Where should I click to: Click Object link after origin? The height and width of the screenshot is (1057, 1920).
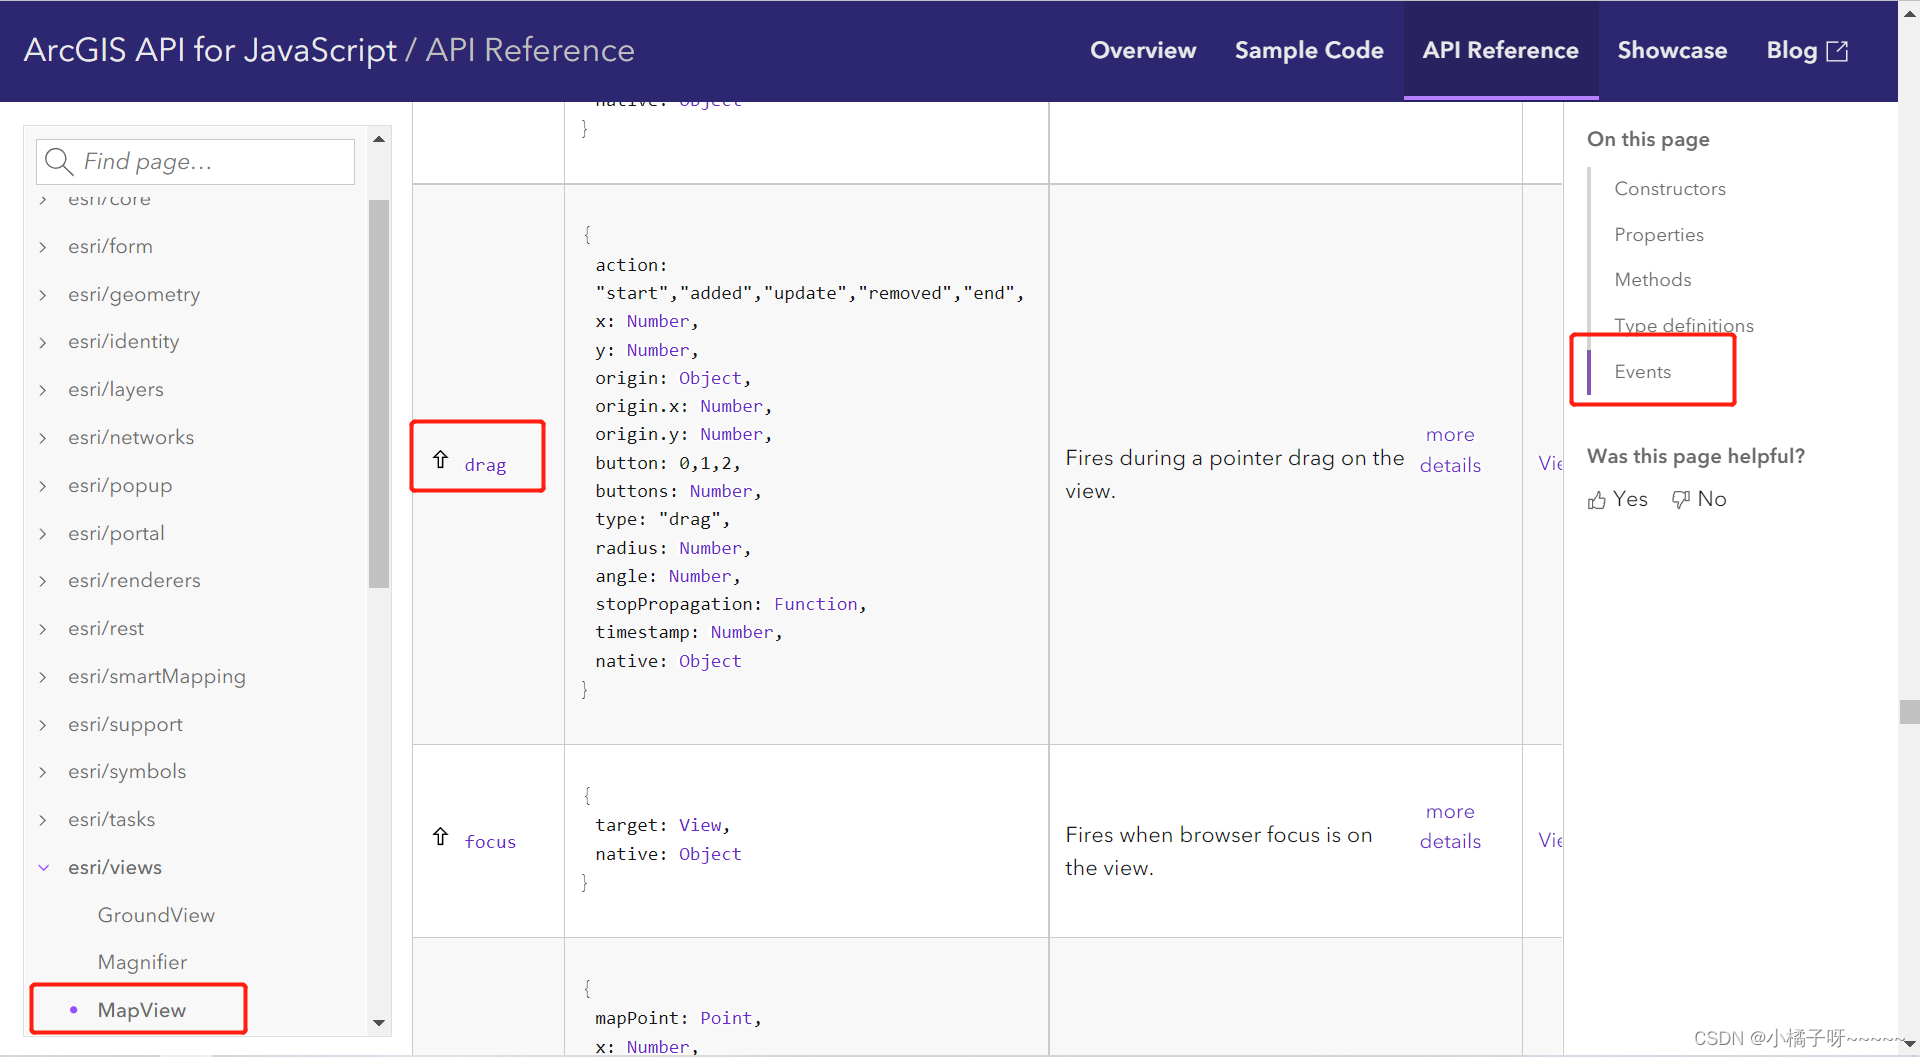(710, 378)
